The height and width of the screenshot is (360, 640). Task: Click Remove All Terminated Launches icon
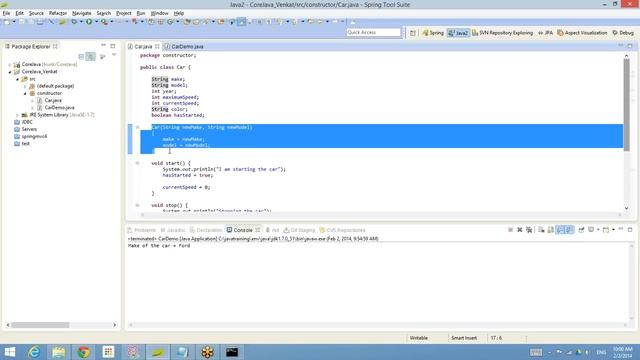[529, 230]
